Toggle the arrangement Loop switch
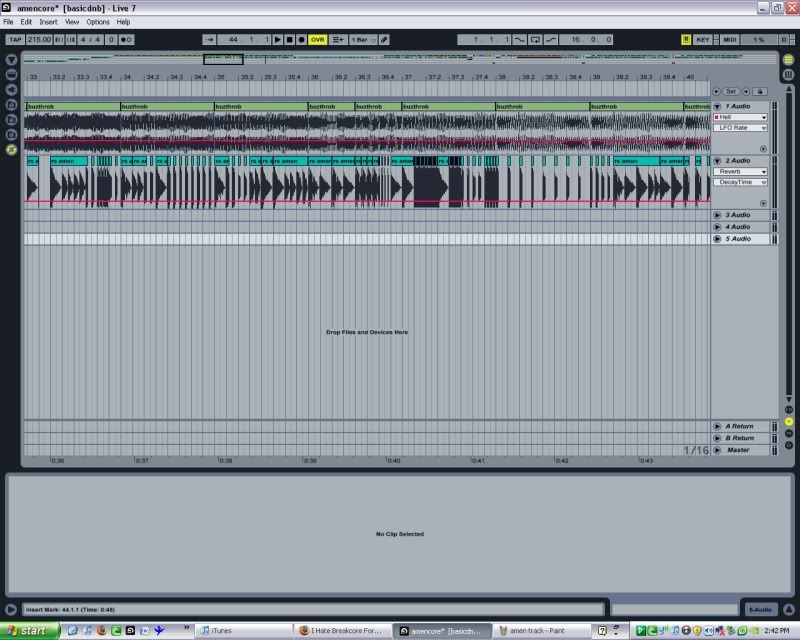 tap(535, 39)
